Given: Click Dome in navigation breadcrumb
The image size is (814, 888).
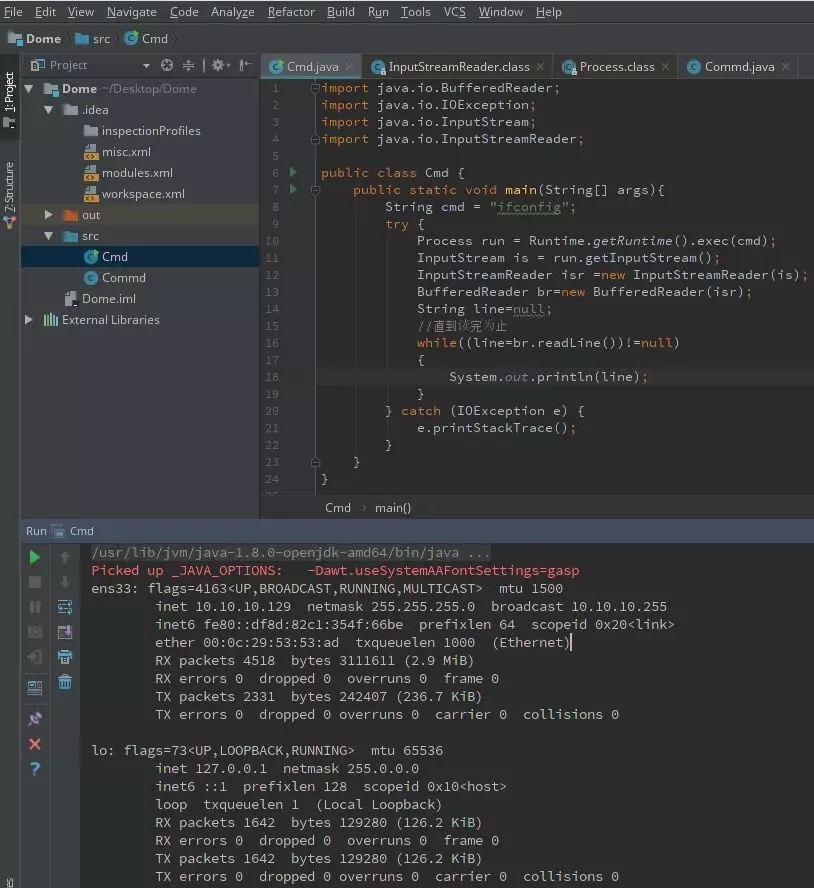Looking at the screenshot, I should click(x=35, y=39).
